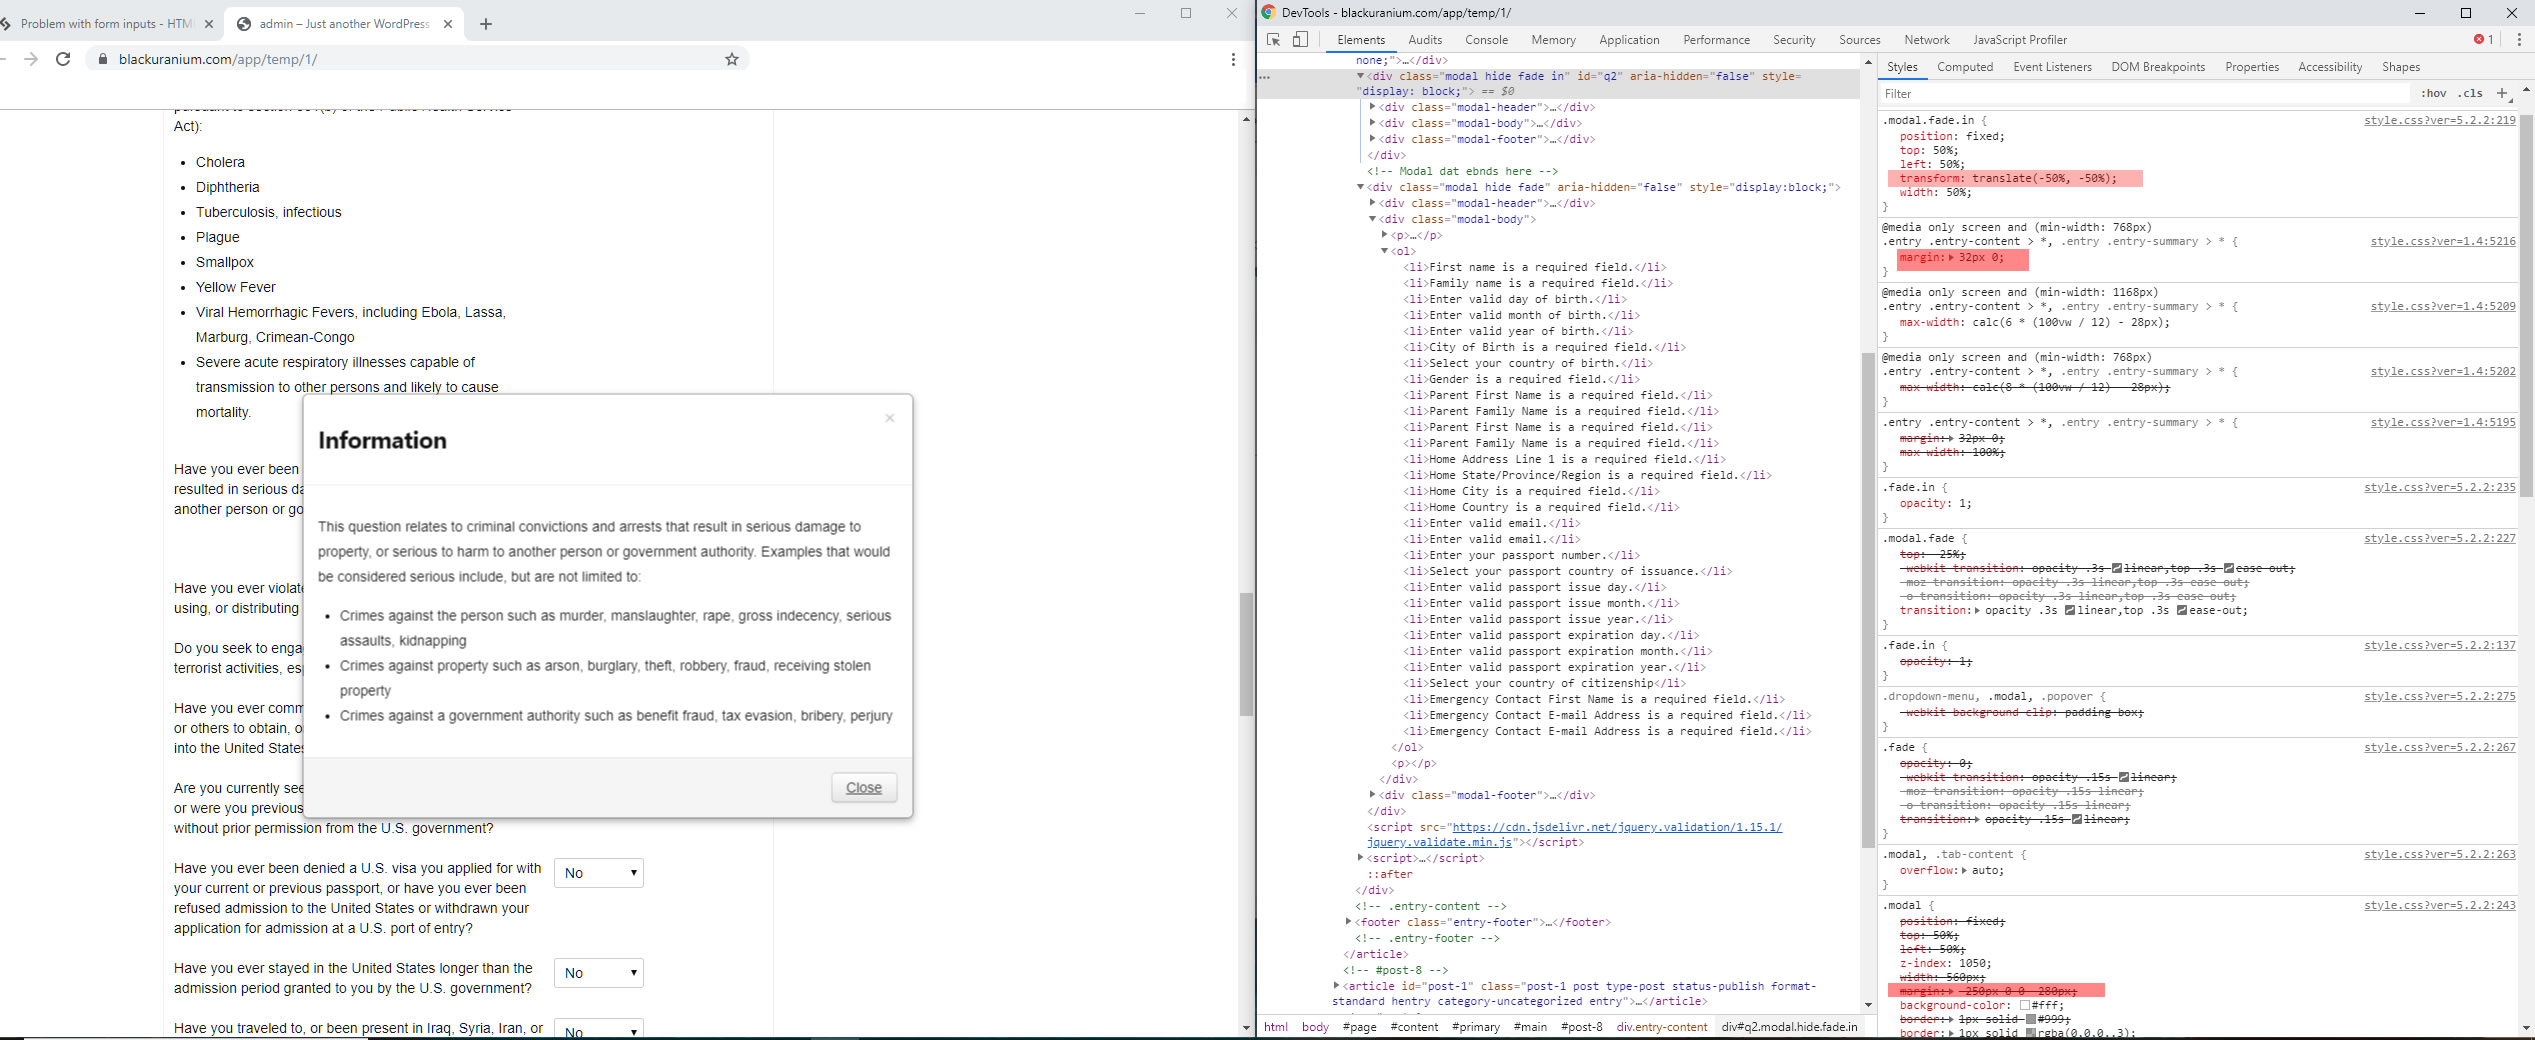Toggle the DevTools device toolbar icon
Viewport: 2535px width, 1040px height.
[x=1300, y=40]
